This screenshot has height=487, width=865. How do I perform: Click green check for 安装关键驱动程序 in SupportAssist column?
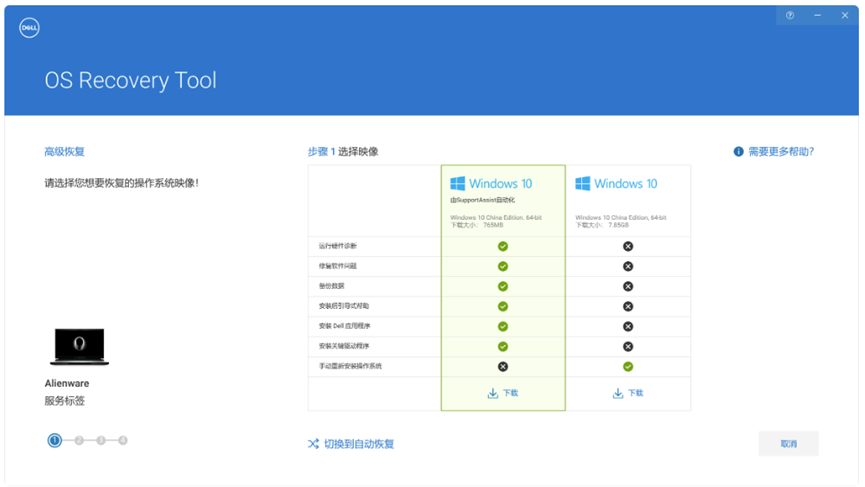pyautogui.click(x=503, y=346)
